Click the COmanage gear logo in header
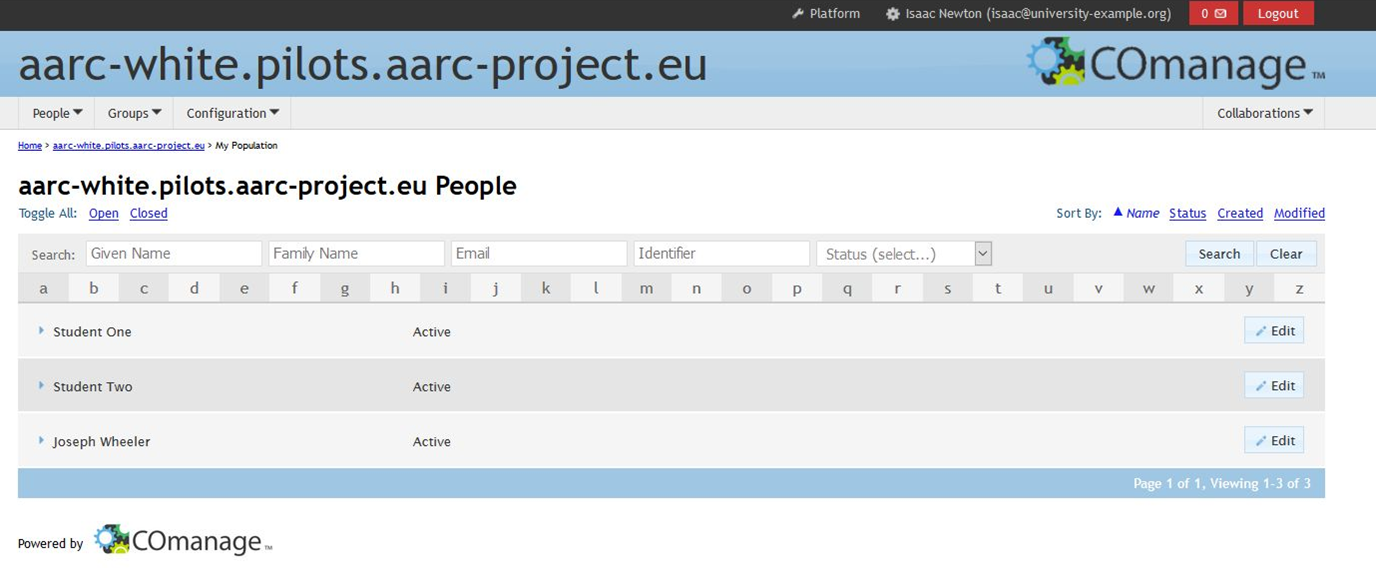 coord(1056,62)
